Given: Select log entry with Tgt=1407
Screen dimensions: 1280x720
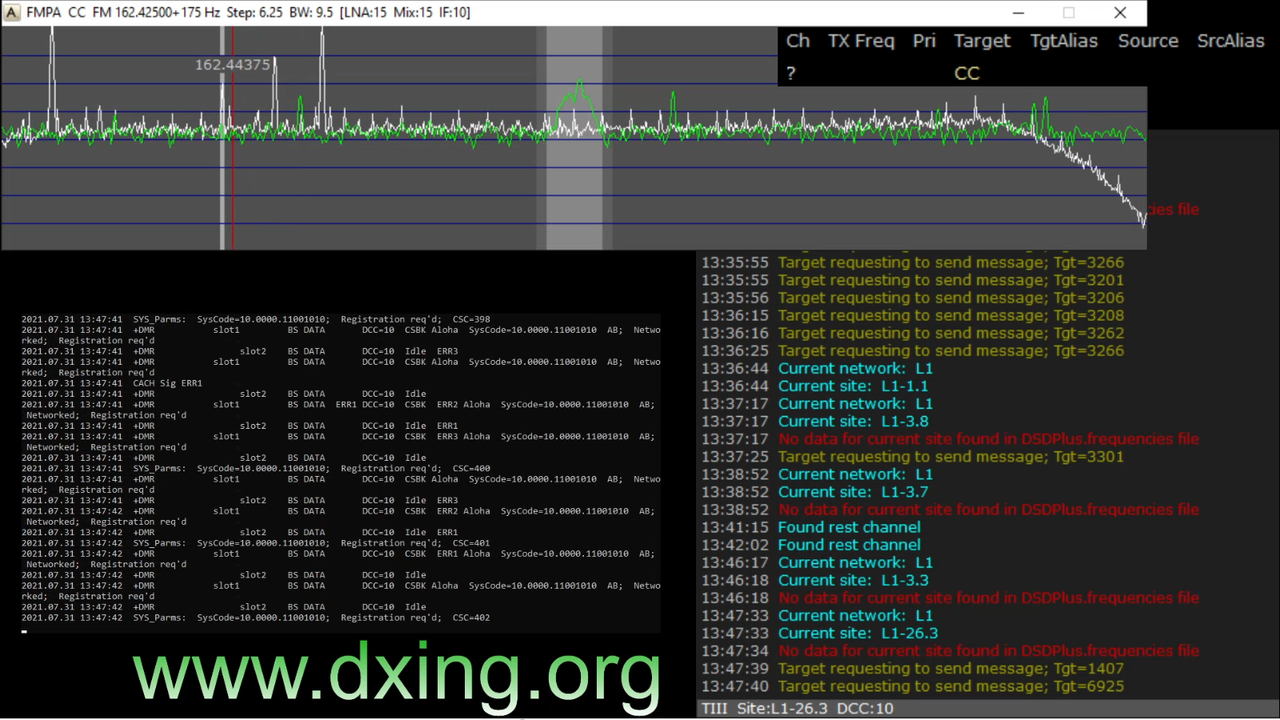Looking at the screenshot, I should [x=912, y=669].
